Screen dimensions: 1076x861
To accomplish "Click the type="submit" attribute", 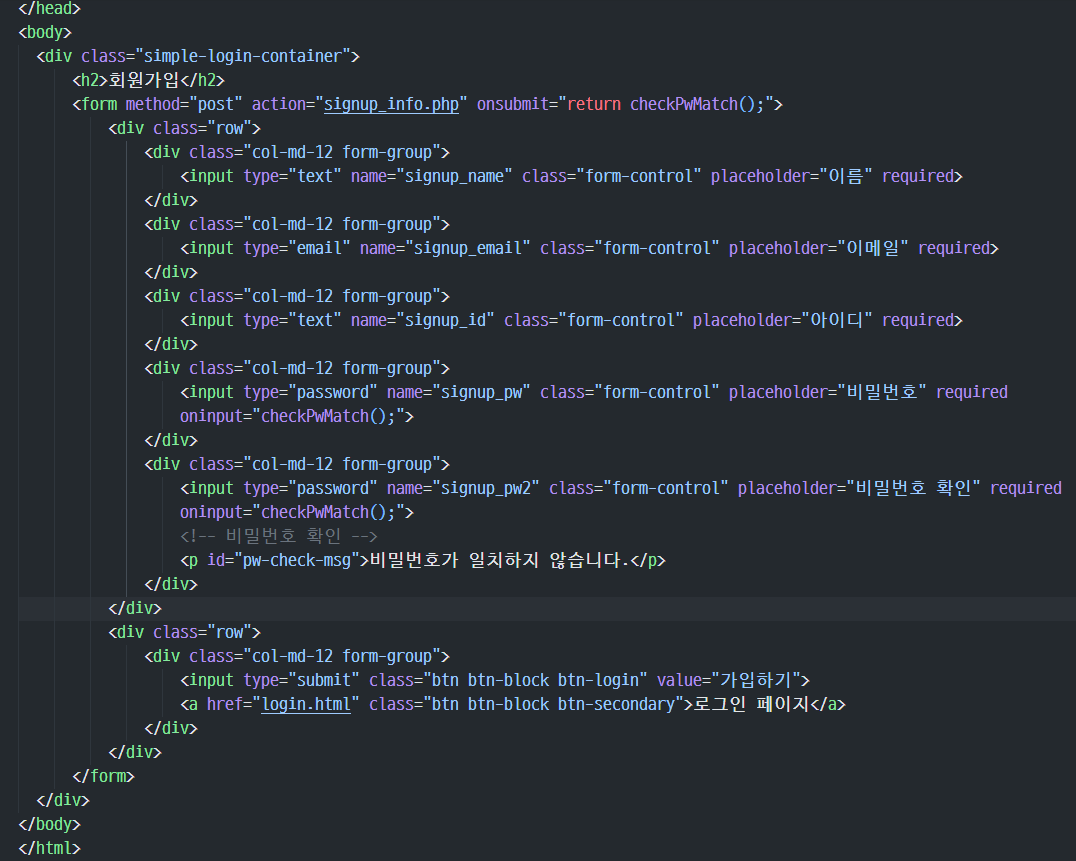I will [302, 681].
